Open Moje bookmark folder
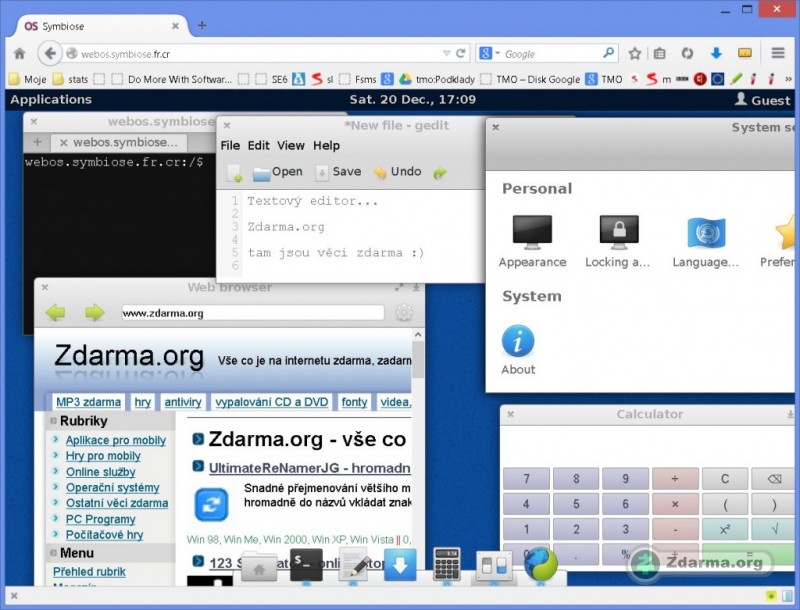The image size is (800, 610). pos(29,79)
